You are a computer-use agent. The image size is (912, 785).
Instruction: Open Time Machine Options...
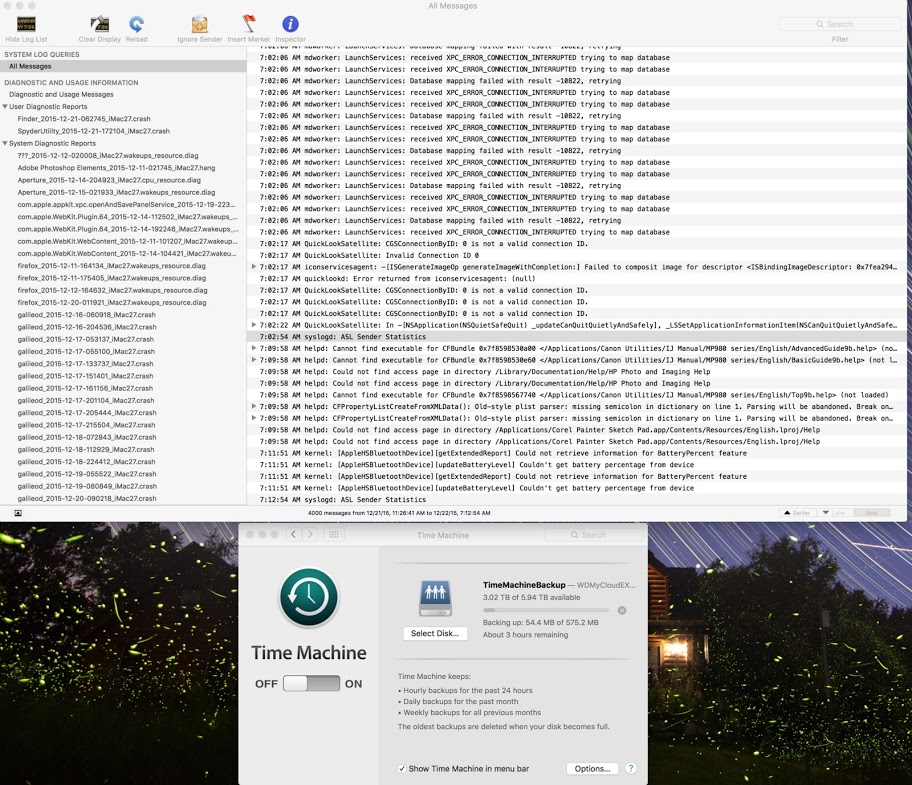(x=592, y=769)
